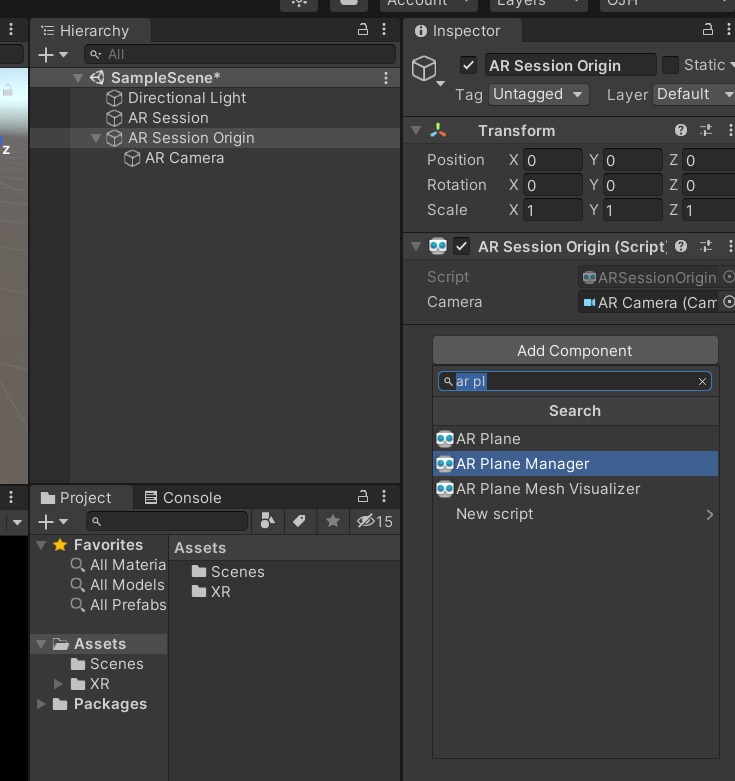
Task: Select All Models favorite search
Action: [x=118, y=585]
